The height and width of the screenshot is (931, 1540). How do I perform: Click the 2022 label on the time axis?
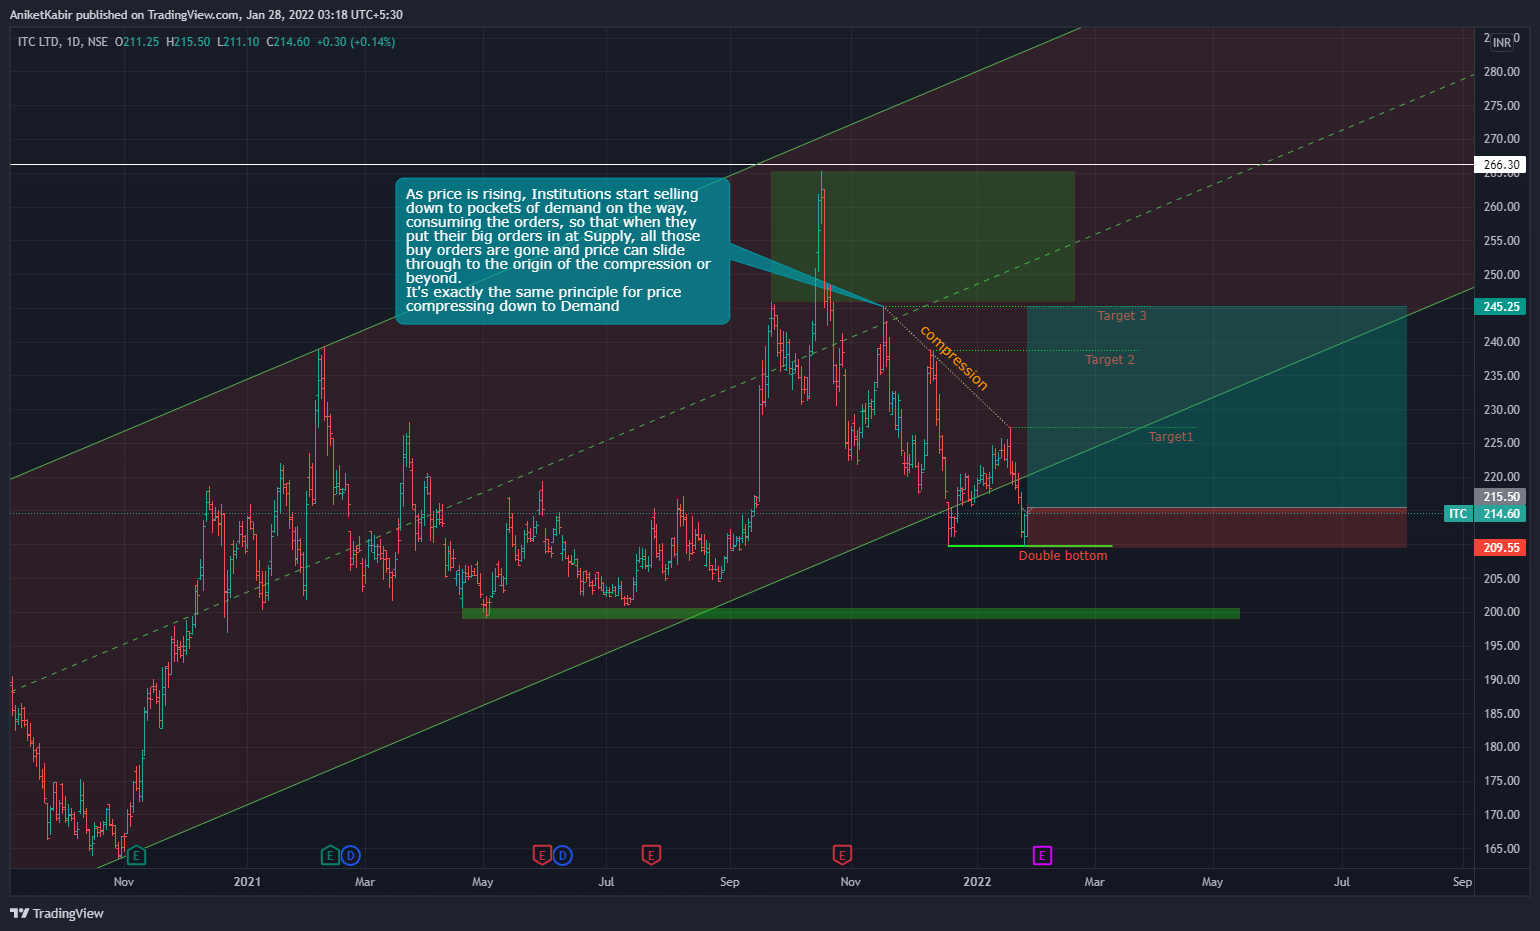point(977,882)
